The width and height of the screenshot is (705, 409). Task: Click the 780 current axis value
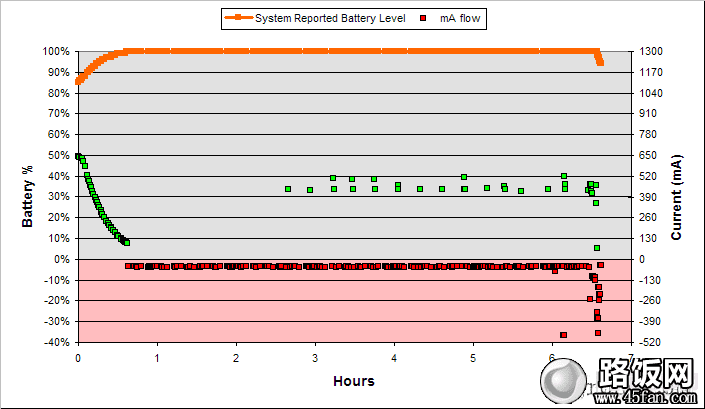(648, 134)
